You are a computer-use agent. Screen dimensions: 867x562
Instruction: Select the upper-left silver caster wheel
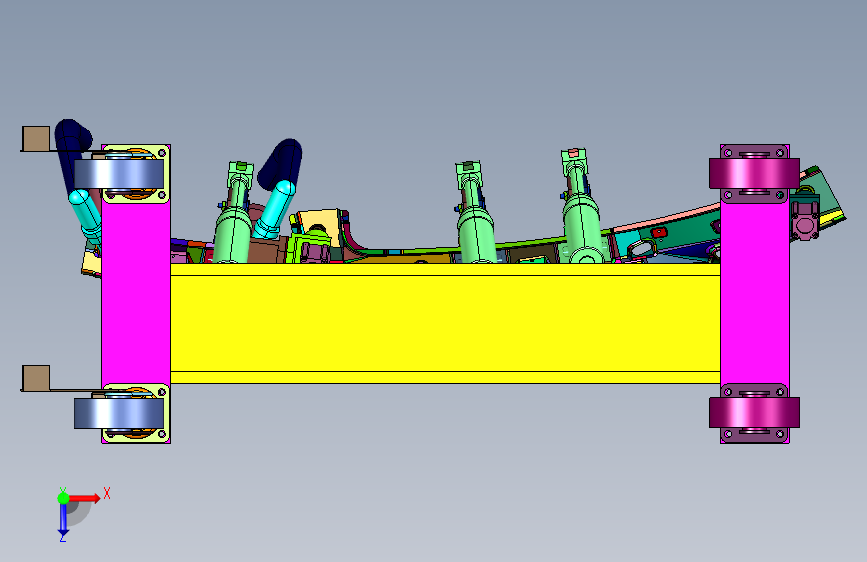pyautogui.click(x=119, y=174)
